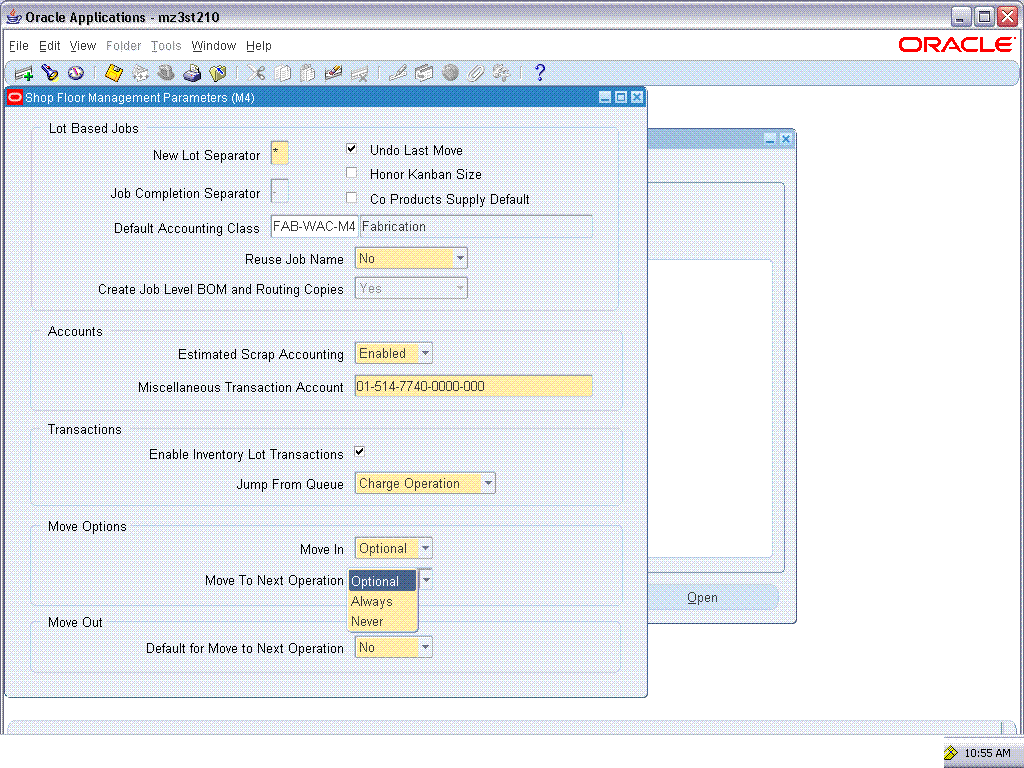The height and width of the screenshot is (768, 1024).
Task: Click the Delete Record icon
Action: click(359, 72)
